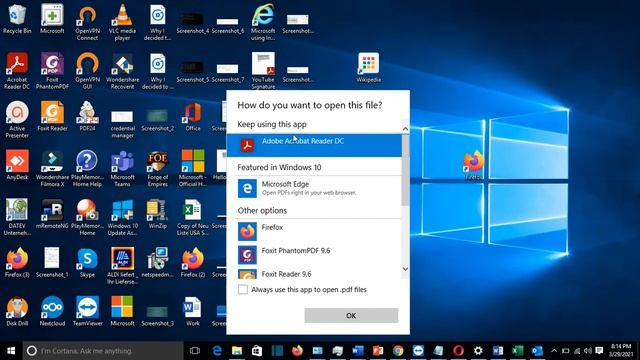Select the Foxit PhantomPDF desktop shortcut
640x360 pixels.
point(52,71)
